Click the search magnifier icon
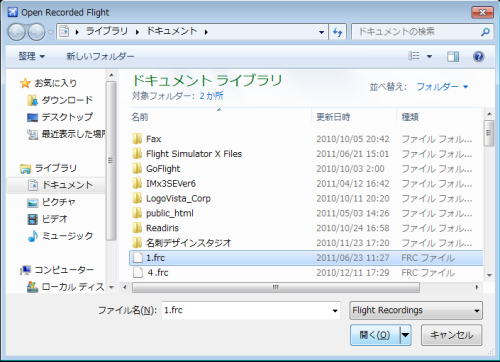 pos(485,32)
